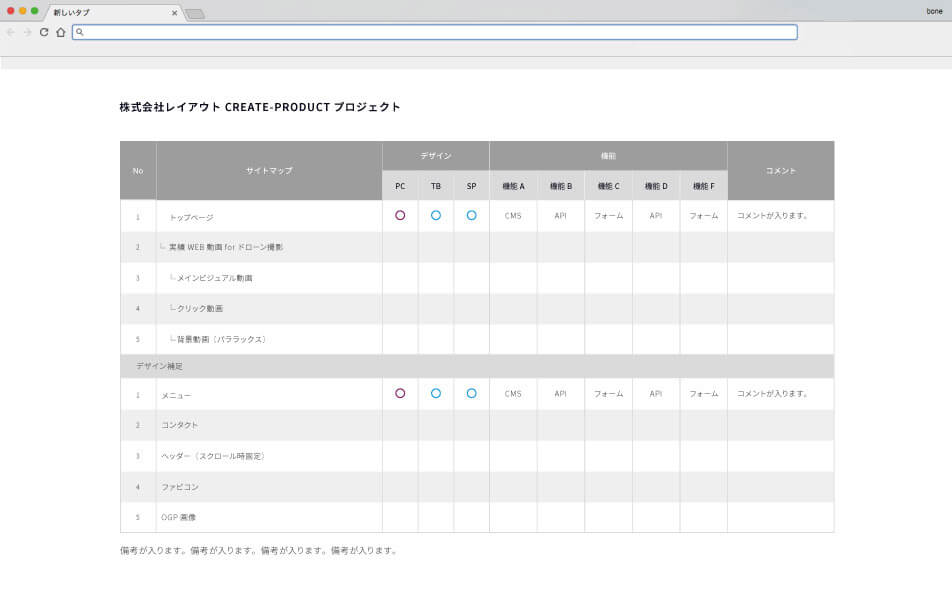This screenshot has height=596, width=952.
Task: Select the OGP 画像 row name
Action: 178,517
